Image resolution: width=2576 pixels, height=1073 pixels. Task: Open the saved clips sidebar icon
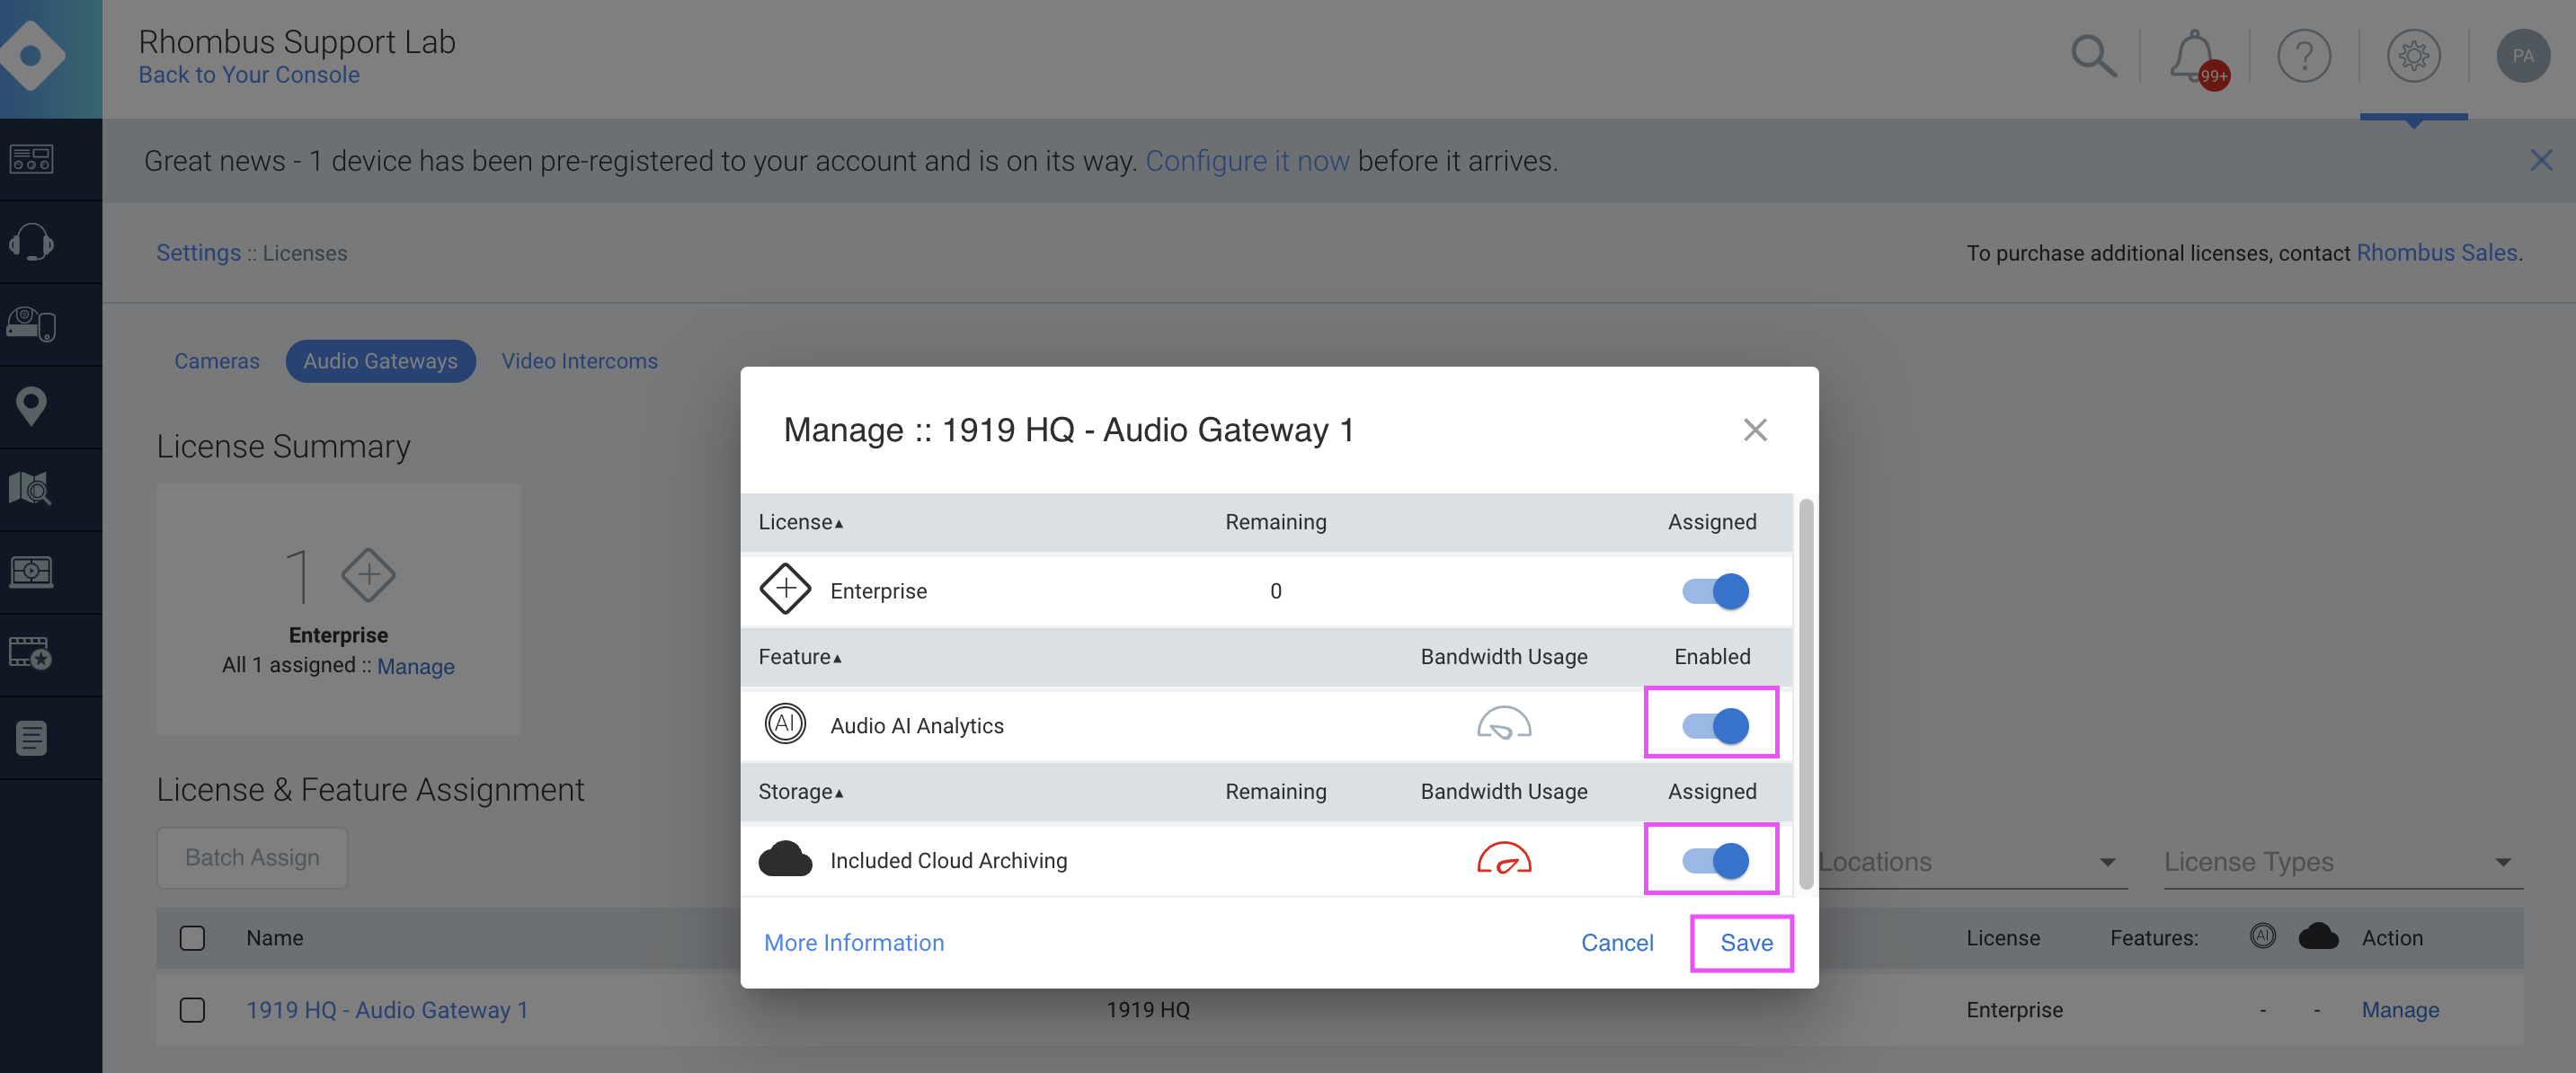pos(31,654)
